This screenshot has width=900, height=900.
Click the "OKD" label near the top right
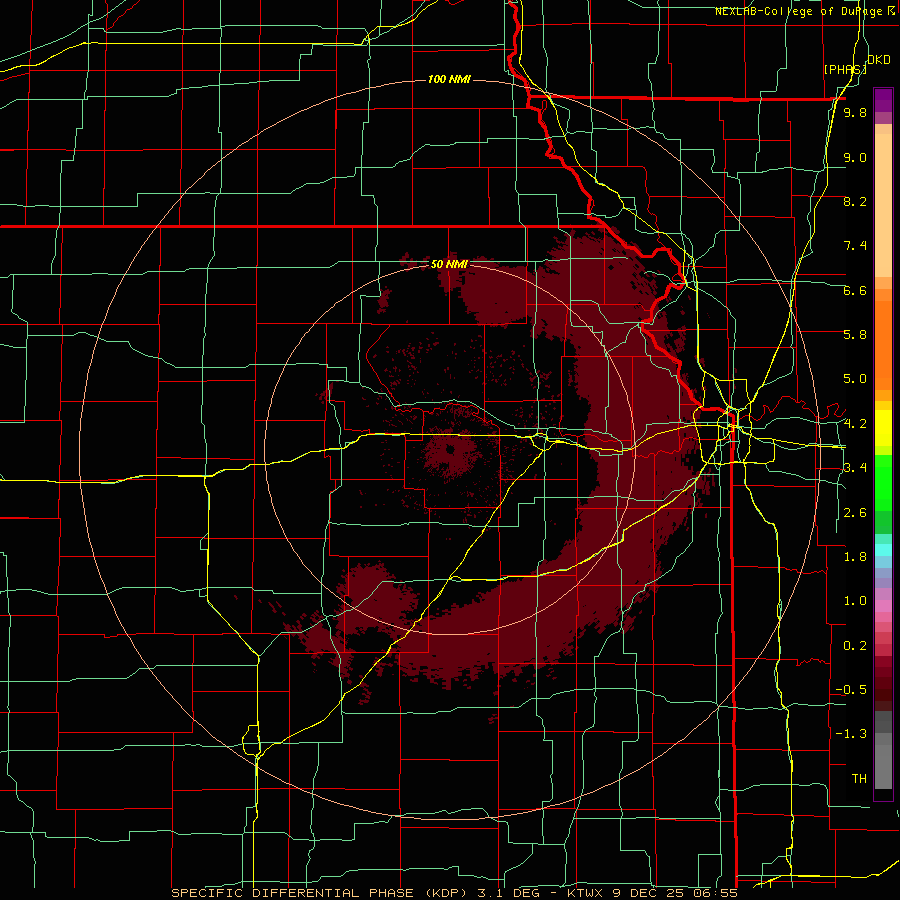pyautogui.click(x=879, y=60)
